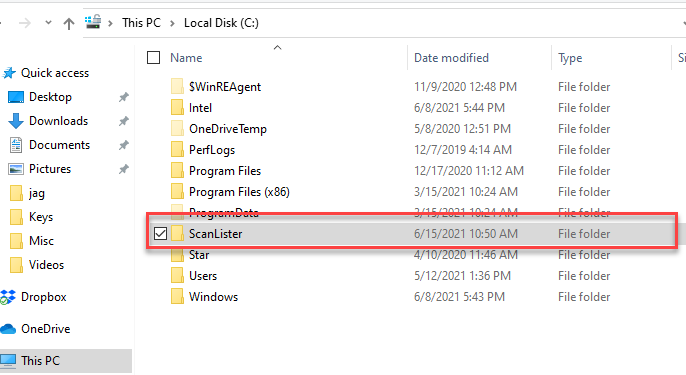Open Downloads folder icon in sidebar
This screenshot has height=375, width=686.
(16, 121)
